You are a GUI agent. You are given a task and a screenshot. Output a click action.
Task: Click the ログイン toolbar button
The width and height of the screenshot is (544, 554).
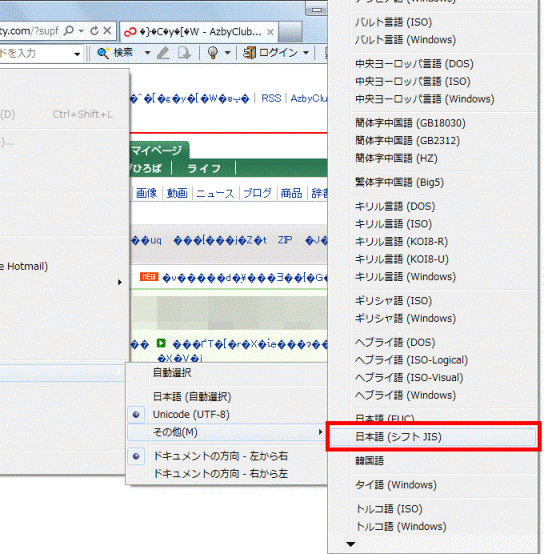(271, 53)
